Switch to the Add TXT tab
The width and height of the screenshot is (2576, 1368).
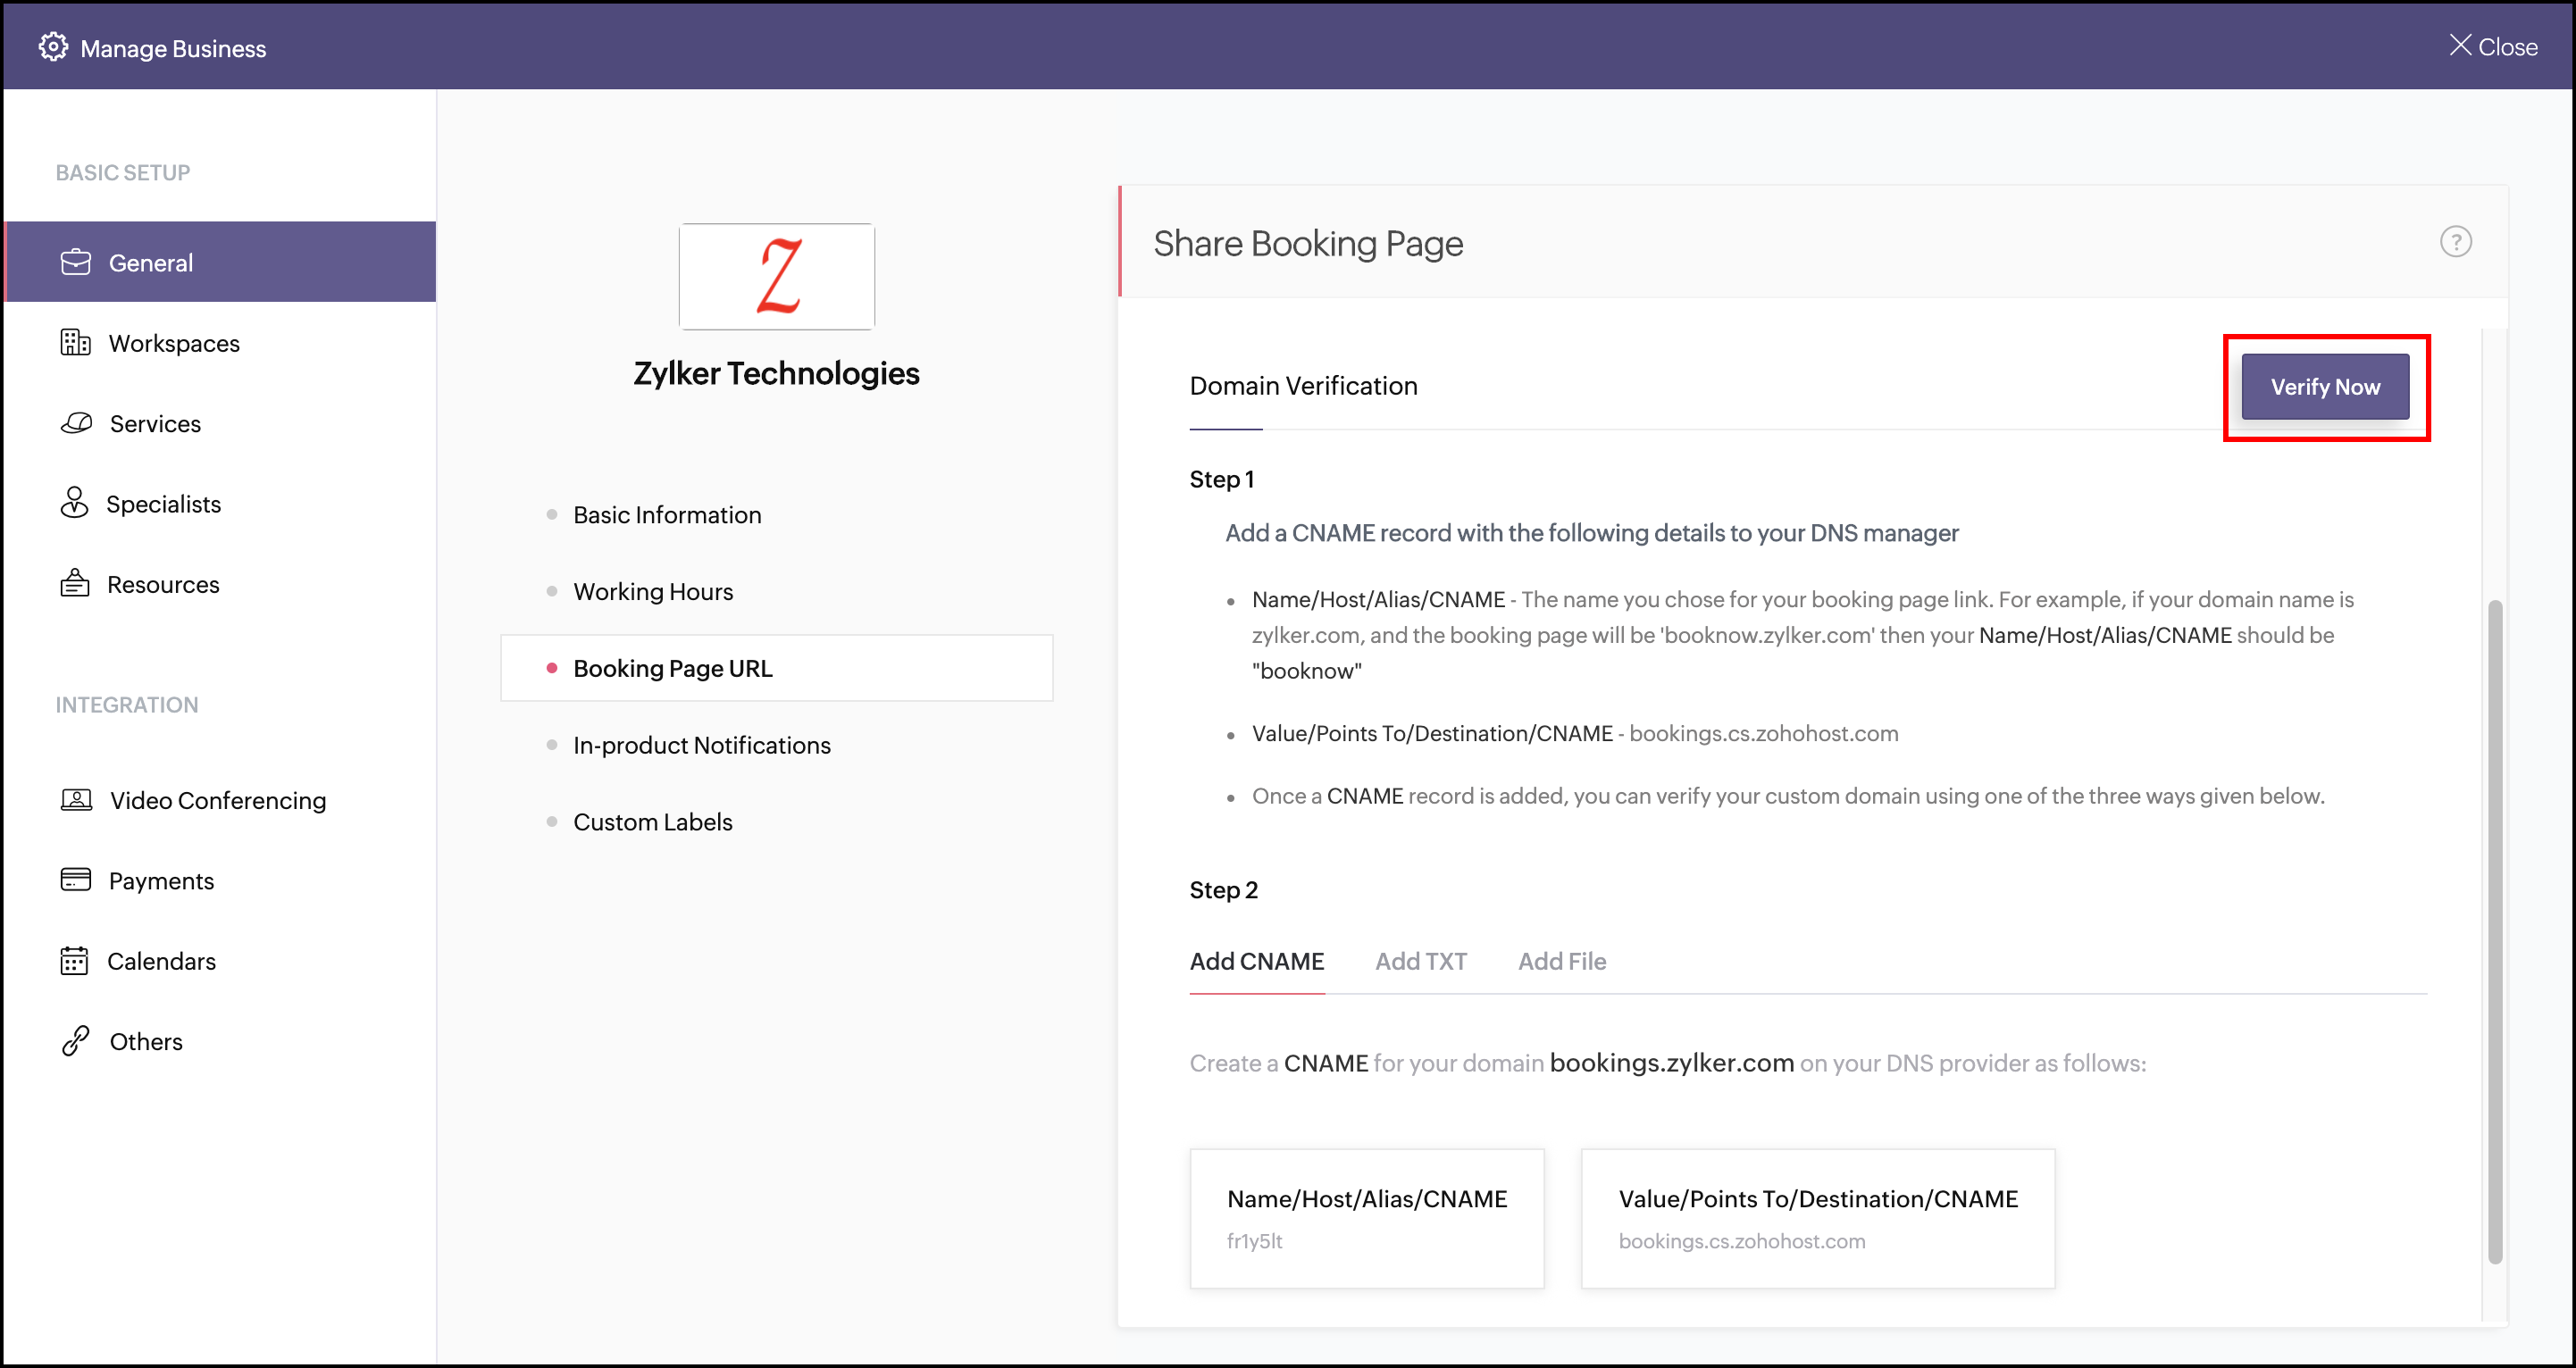point(1420,961)
